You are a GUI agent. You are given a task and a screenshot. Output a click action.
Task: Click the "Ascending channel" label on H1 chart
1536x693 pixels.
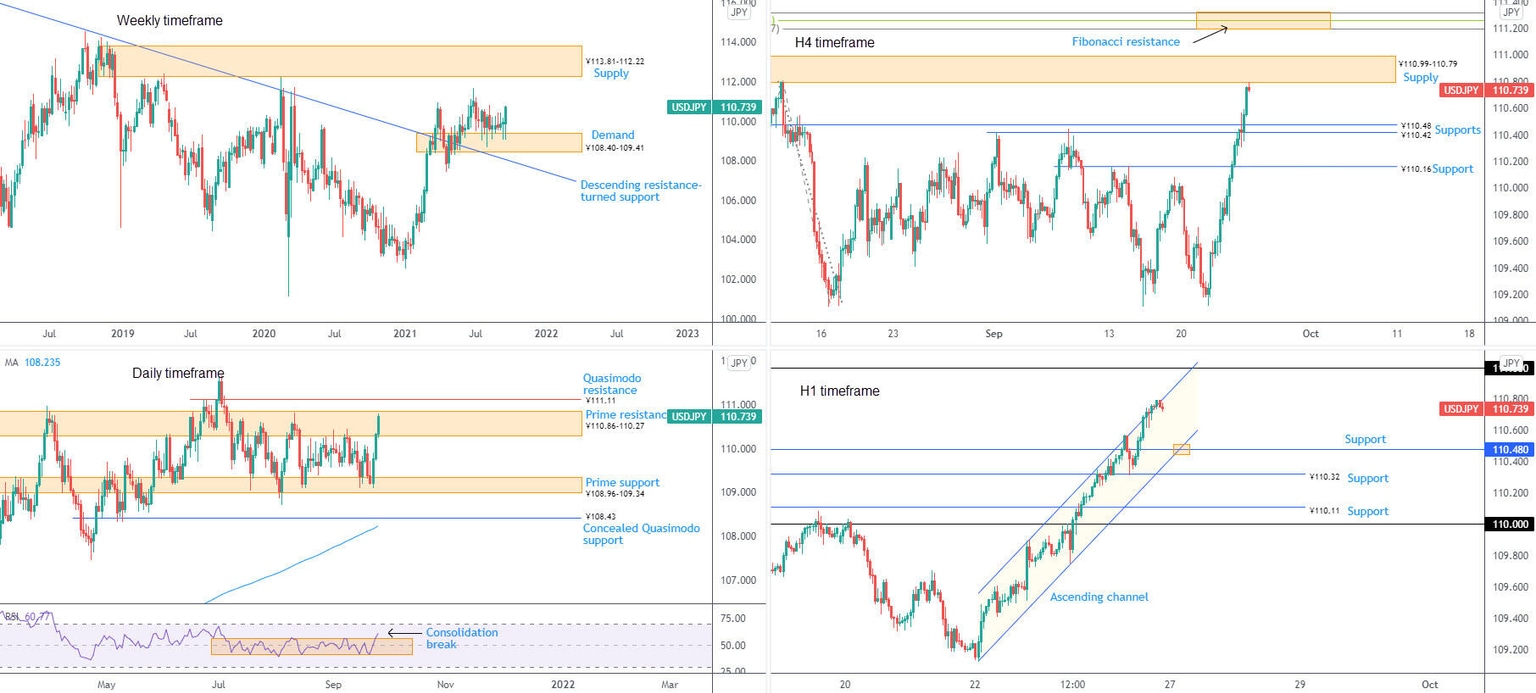coord(1098,597)
